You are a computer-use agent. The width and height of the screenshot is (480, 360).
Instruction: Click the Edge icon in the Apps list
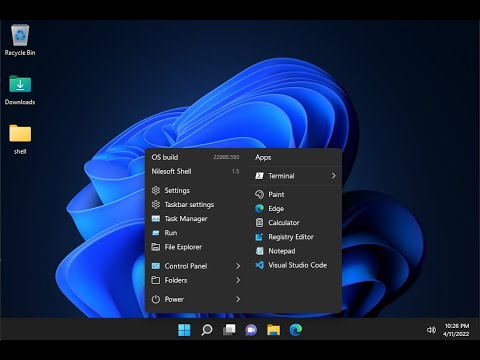[259, 208]
